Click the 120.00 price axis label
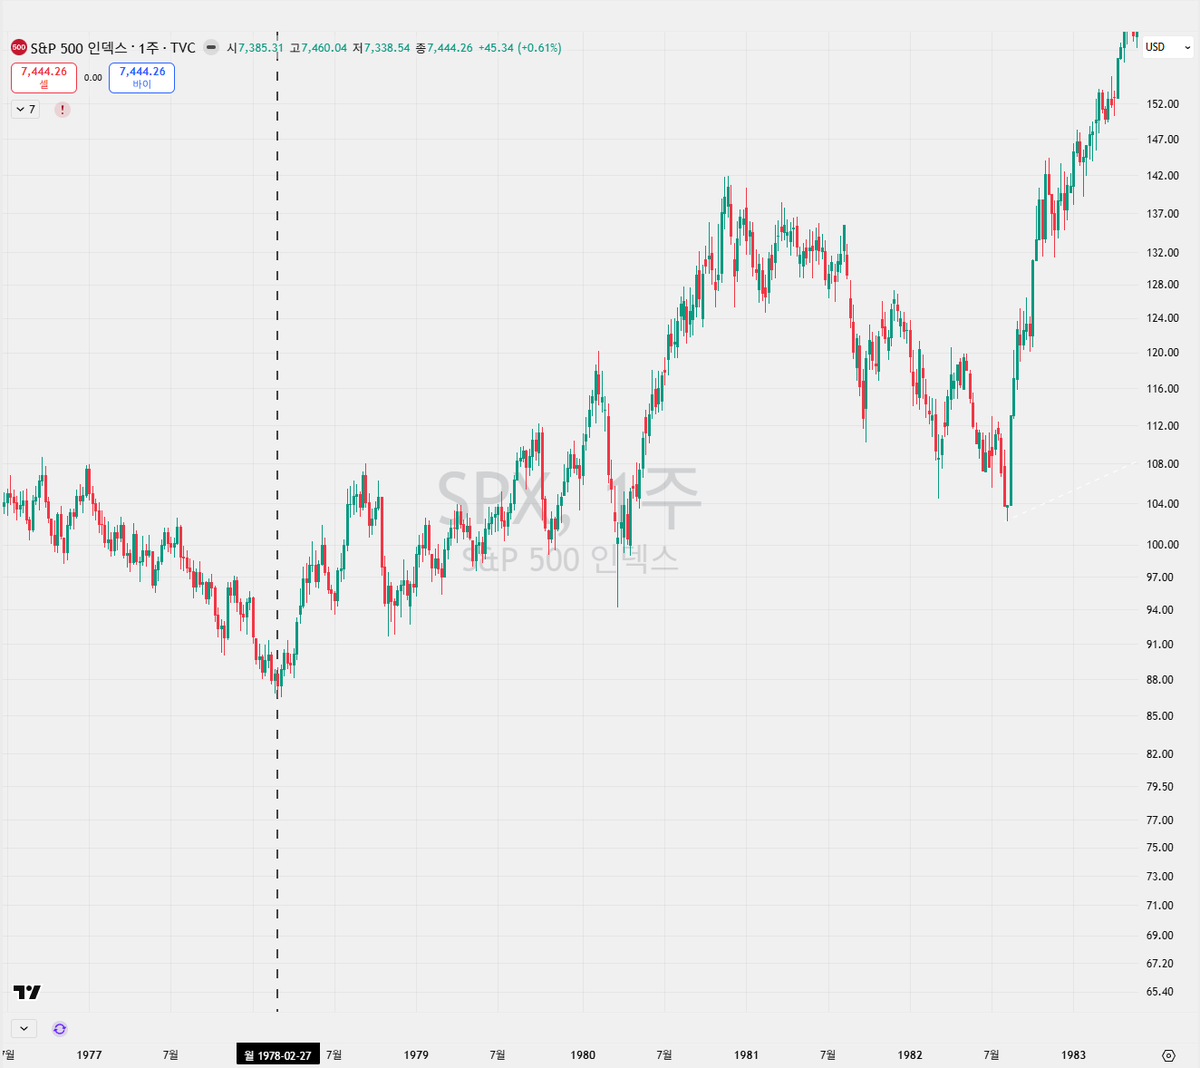The height and width of the screenshot is (1068, 1200). 1162,353
